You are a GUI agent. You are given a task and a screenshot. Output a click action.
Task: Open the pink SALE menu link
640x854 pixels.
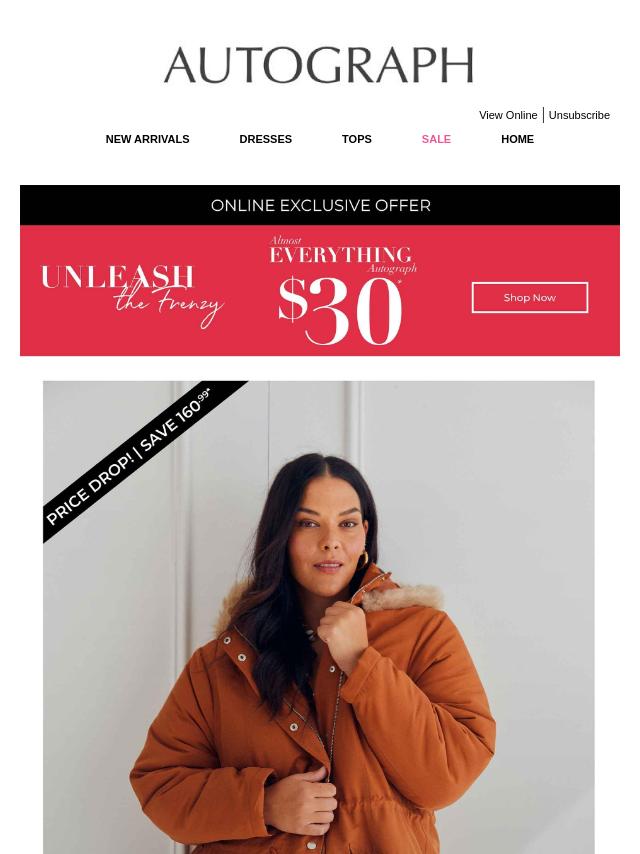pyautogui.click(x=436, y=139)
